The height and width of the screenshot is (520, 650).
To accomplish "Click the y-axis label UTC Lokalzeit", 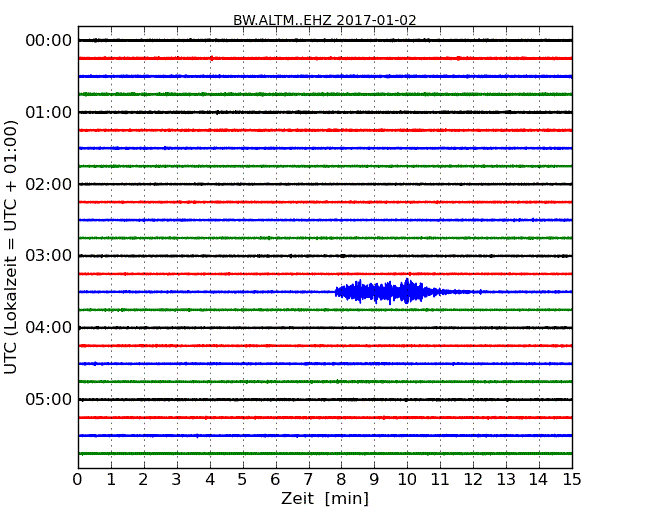I will (10, 247).
